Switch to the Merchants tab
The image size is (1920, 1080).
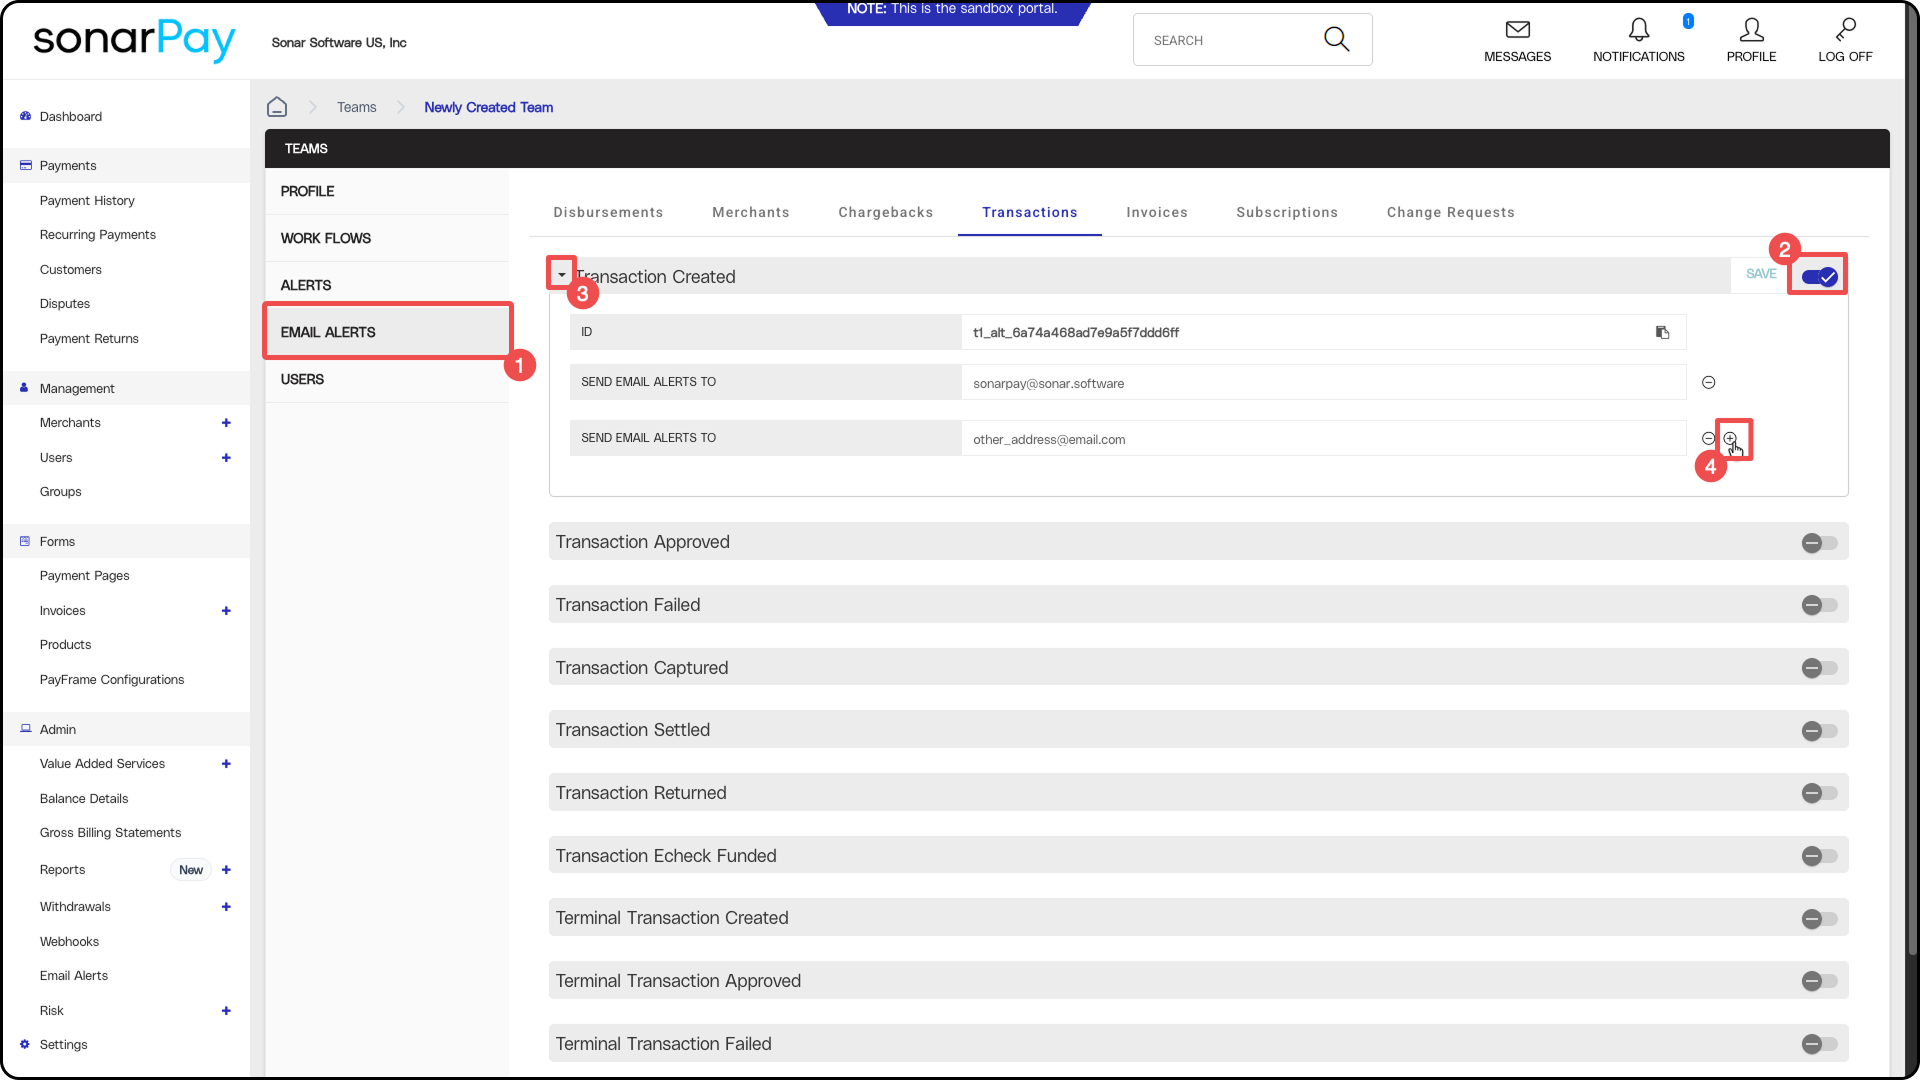click(751, 212)
